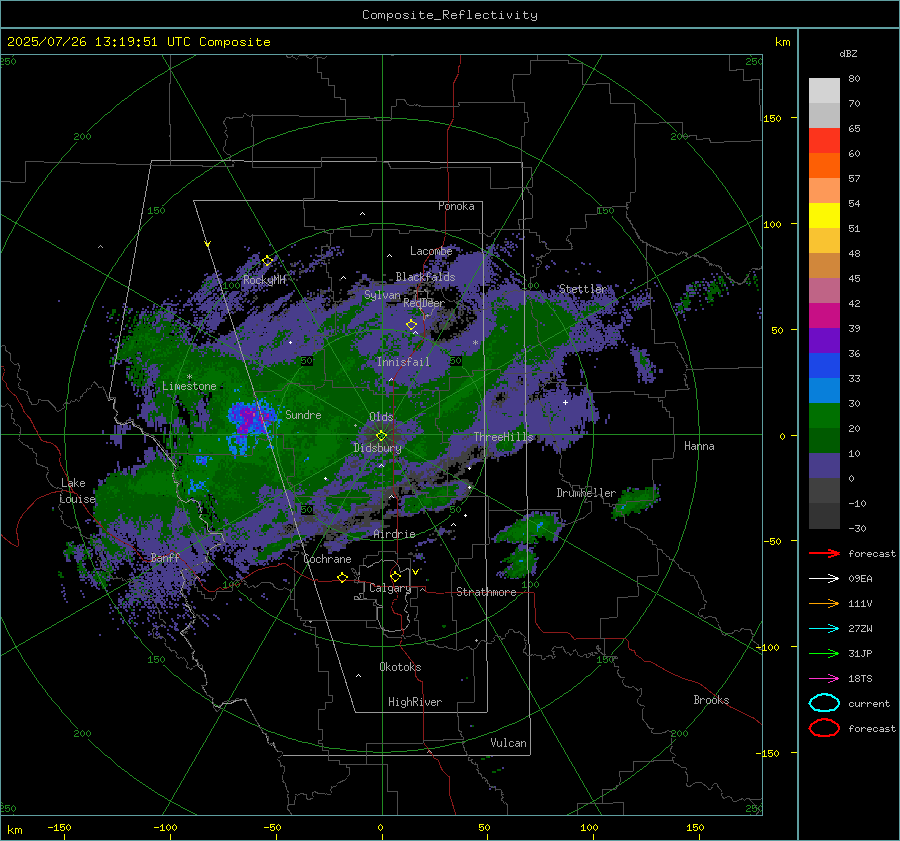This screenshot has width=900, height=841.
Task: Click the current legend label
Action: pyautogui.click(x=869, y=703)
